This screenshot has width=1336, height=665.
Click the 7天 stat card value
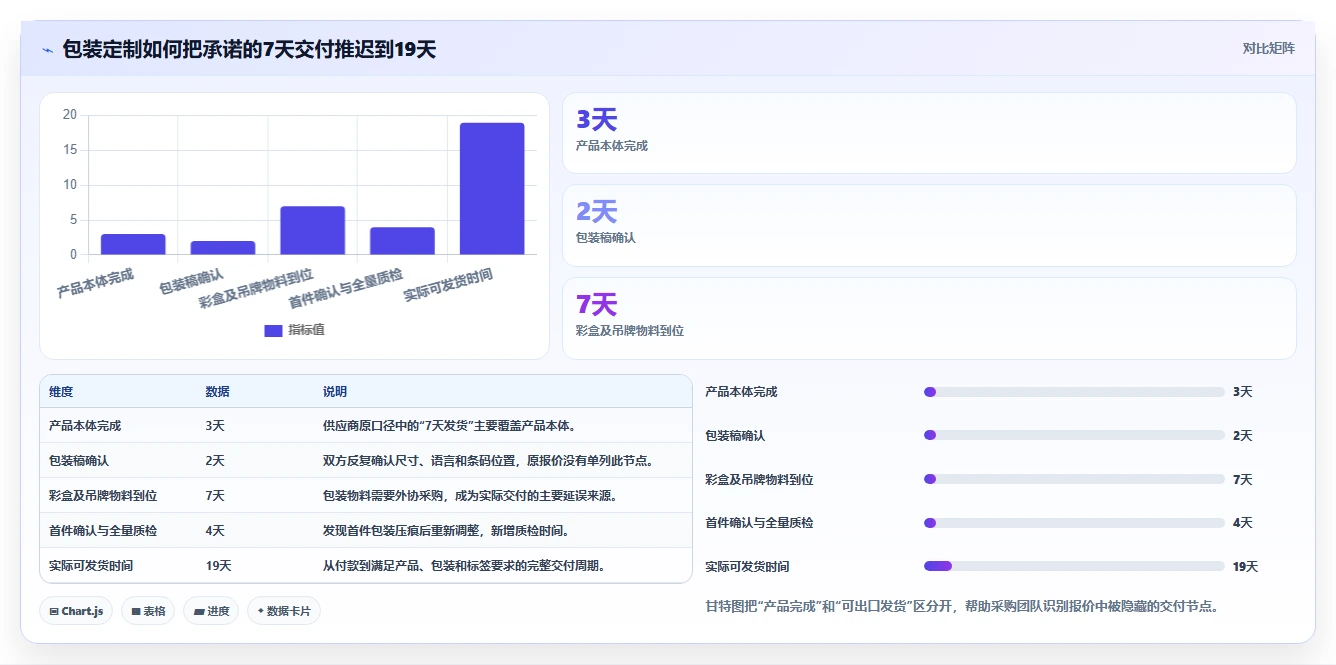click(597, 304)
